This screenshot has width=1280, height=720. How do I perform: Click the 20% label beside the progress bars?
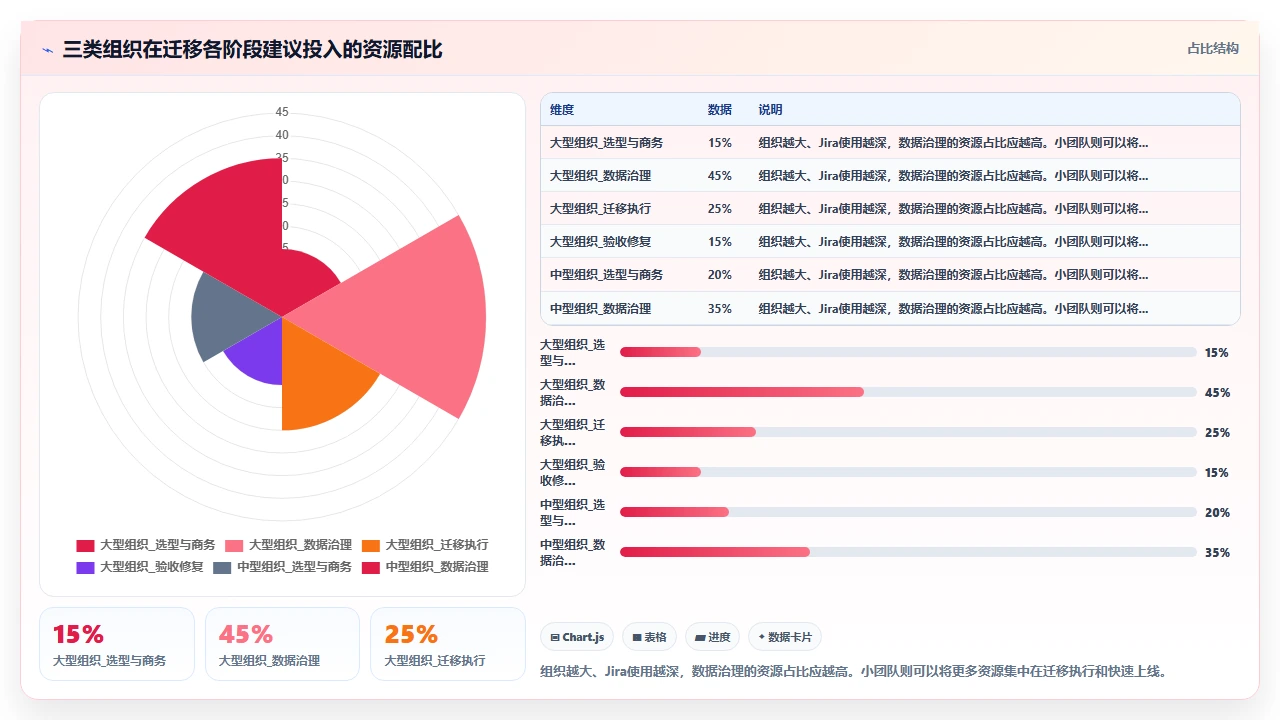[1217, 513]
